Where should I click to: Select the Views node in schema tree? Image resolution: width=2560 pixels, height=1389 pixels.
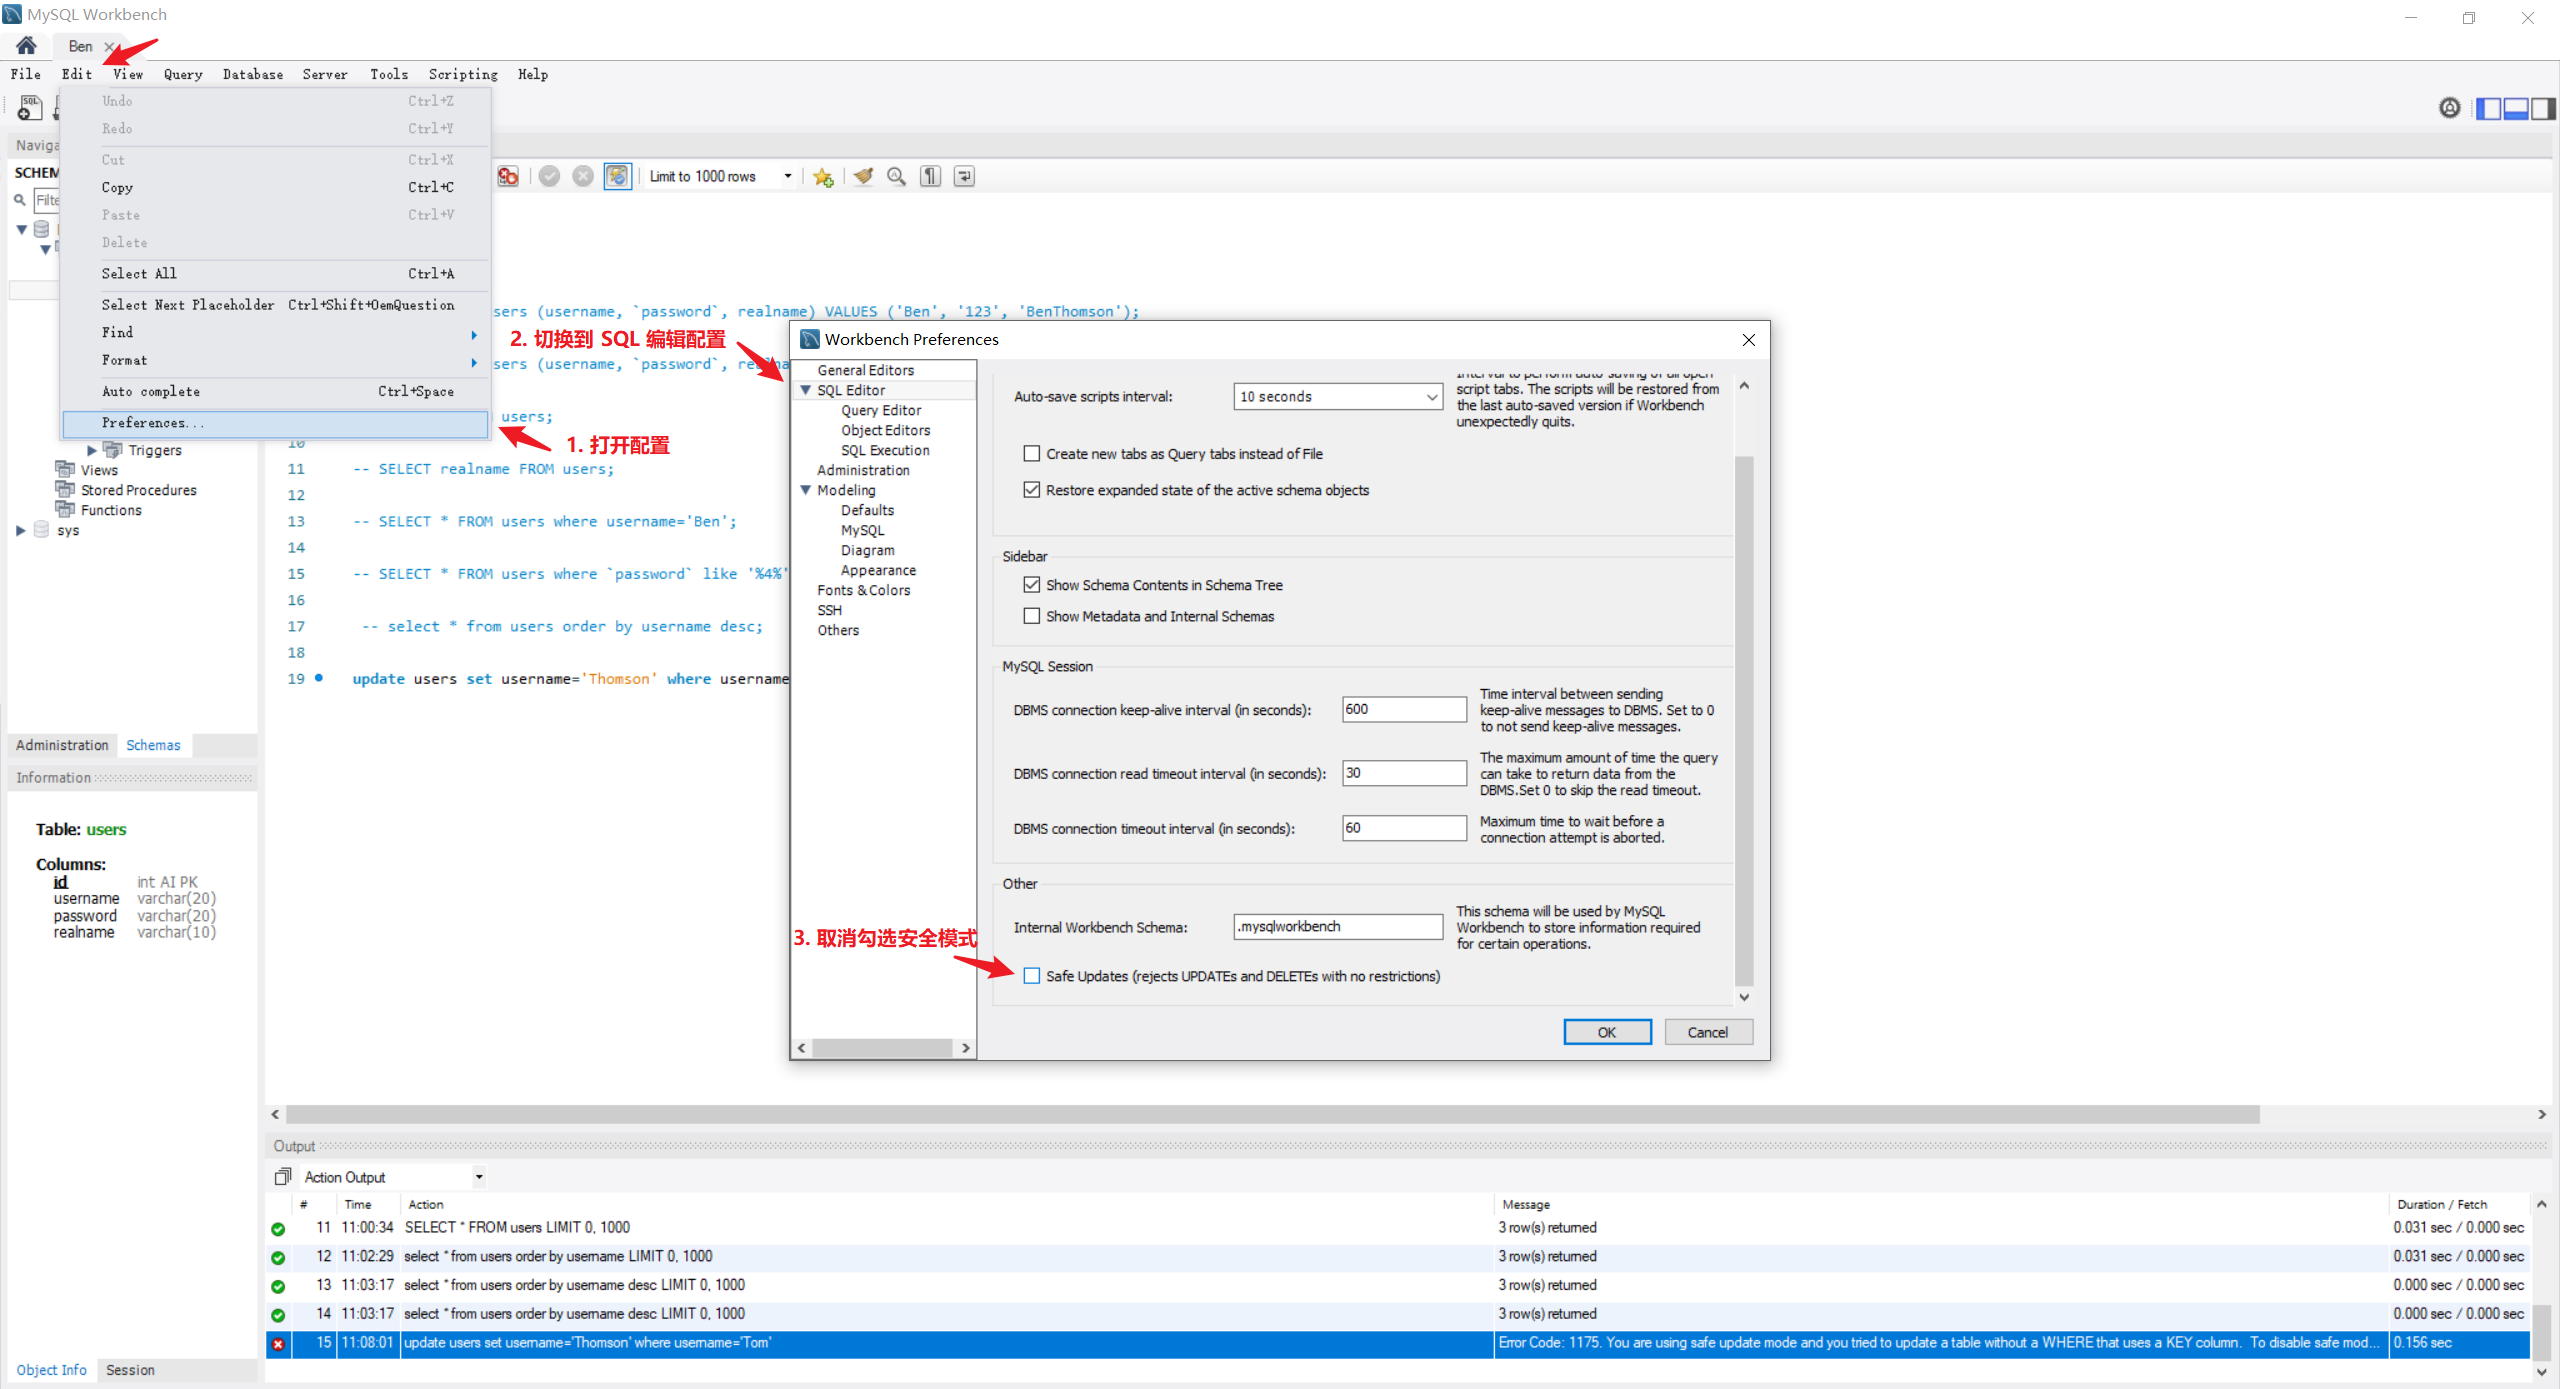tap(99, 470)
